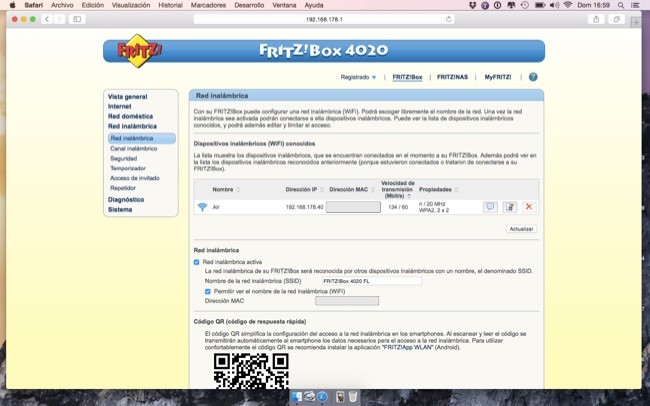
Task: Show all tabs with the tab overview button
Action: pyautogui.click(x=617, y=19)
